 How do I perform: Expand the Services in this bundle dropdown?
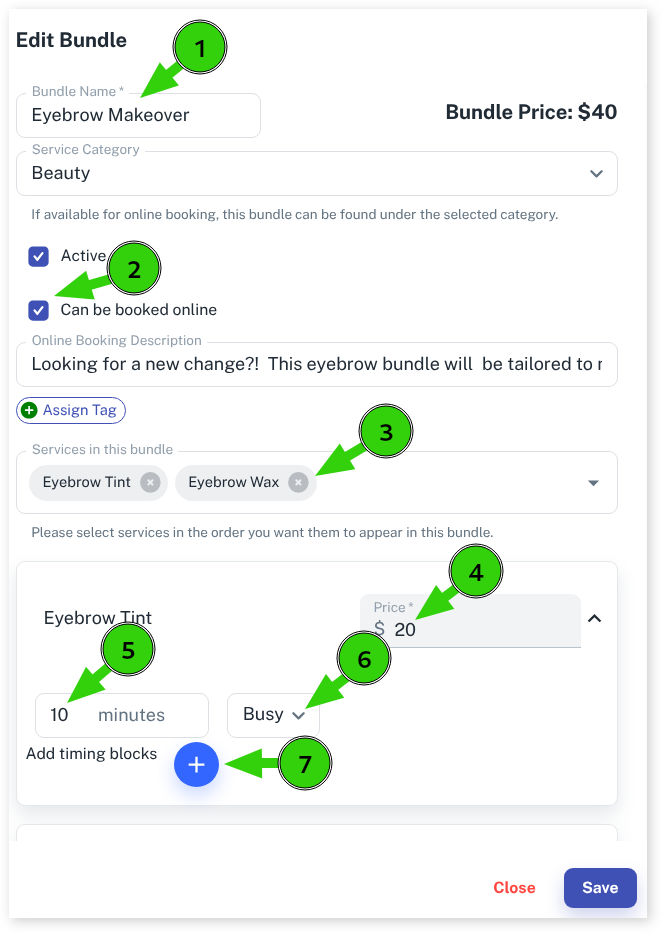[x=593, y=483]
